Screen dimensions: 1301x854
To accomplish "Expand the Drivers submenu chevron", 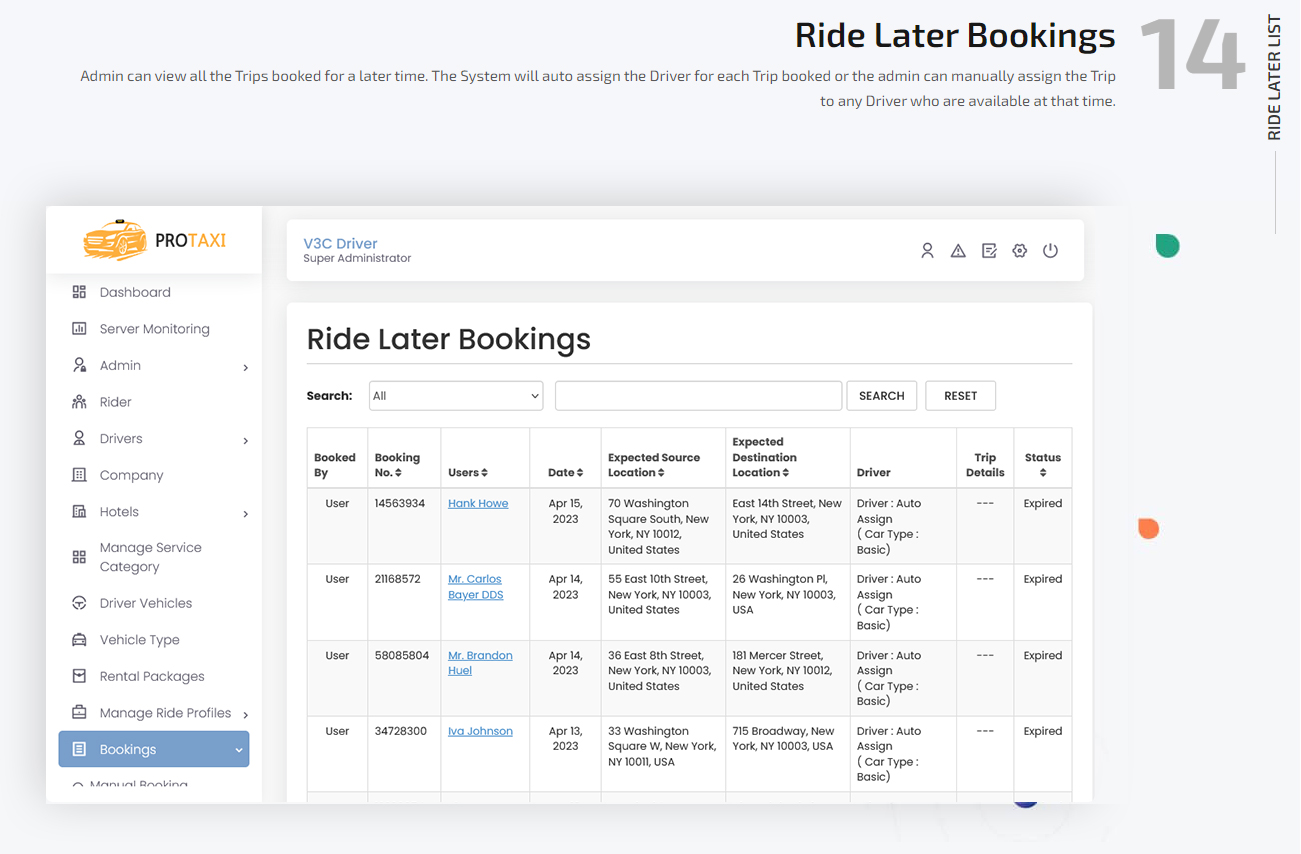I will (246, 441).
